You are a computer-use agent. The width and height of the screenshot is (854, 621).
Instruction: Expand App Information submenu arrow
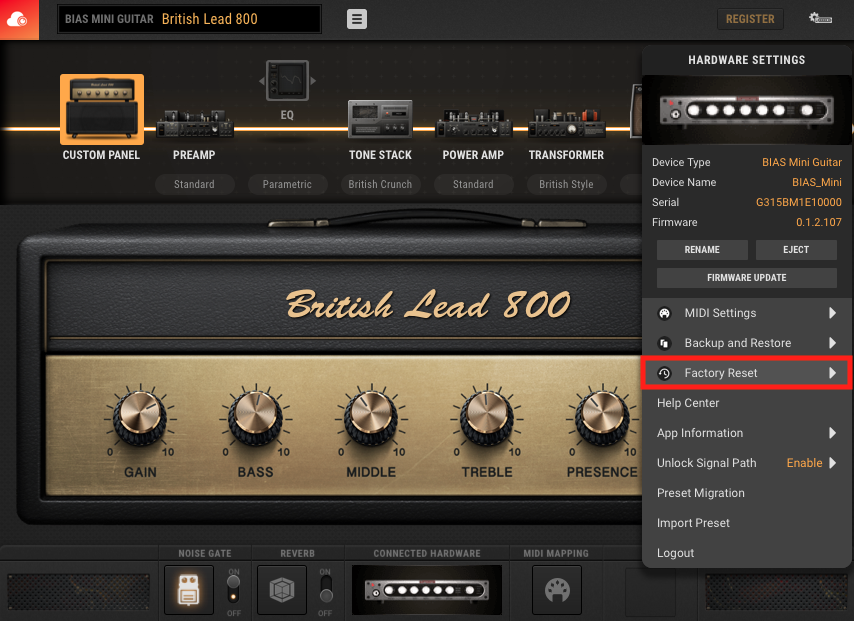pos(832,433)
